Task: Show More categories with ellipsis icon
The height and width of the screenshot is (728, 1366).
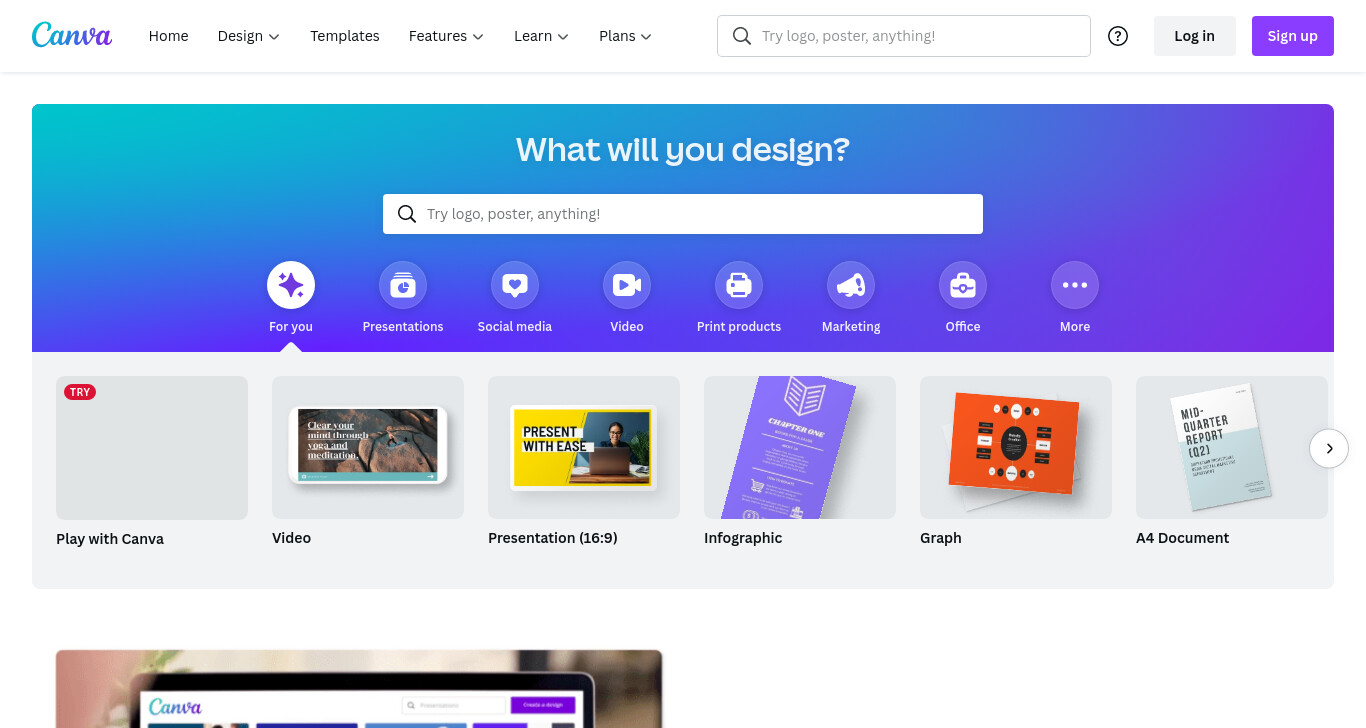Action: pos(1075,286)
